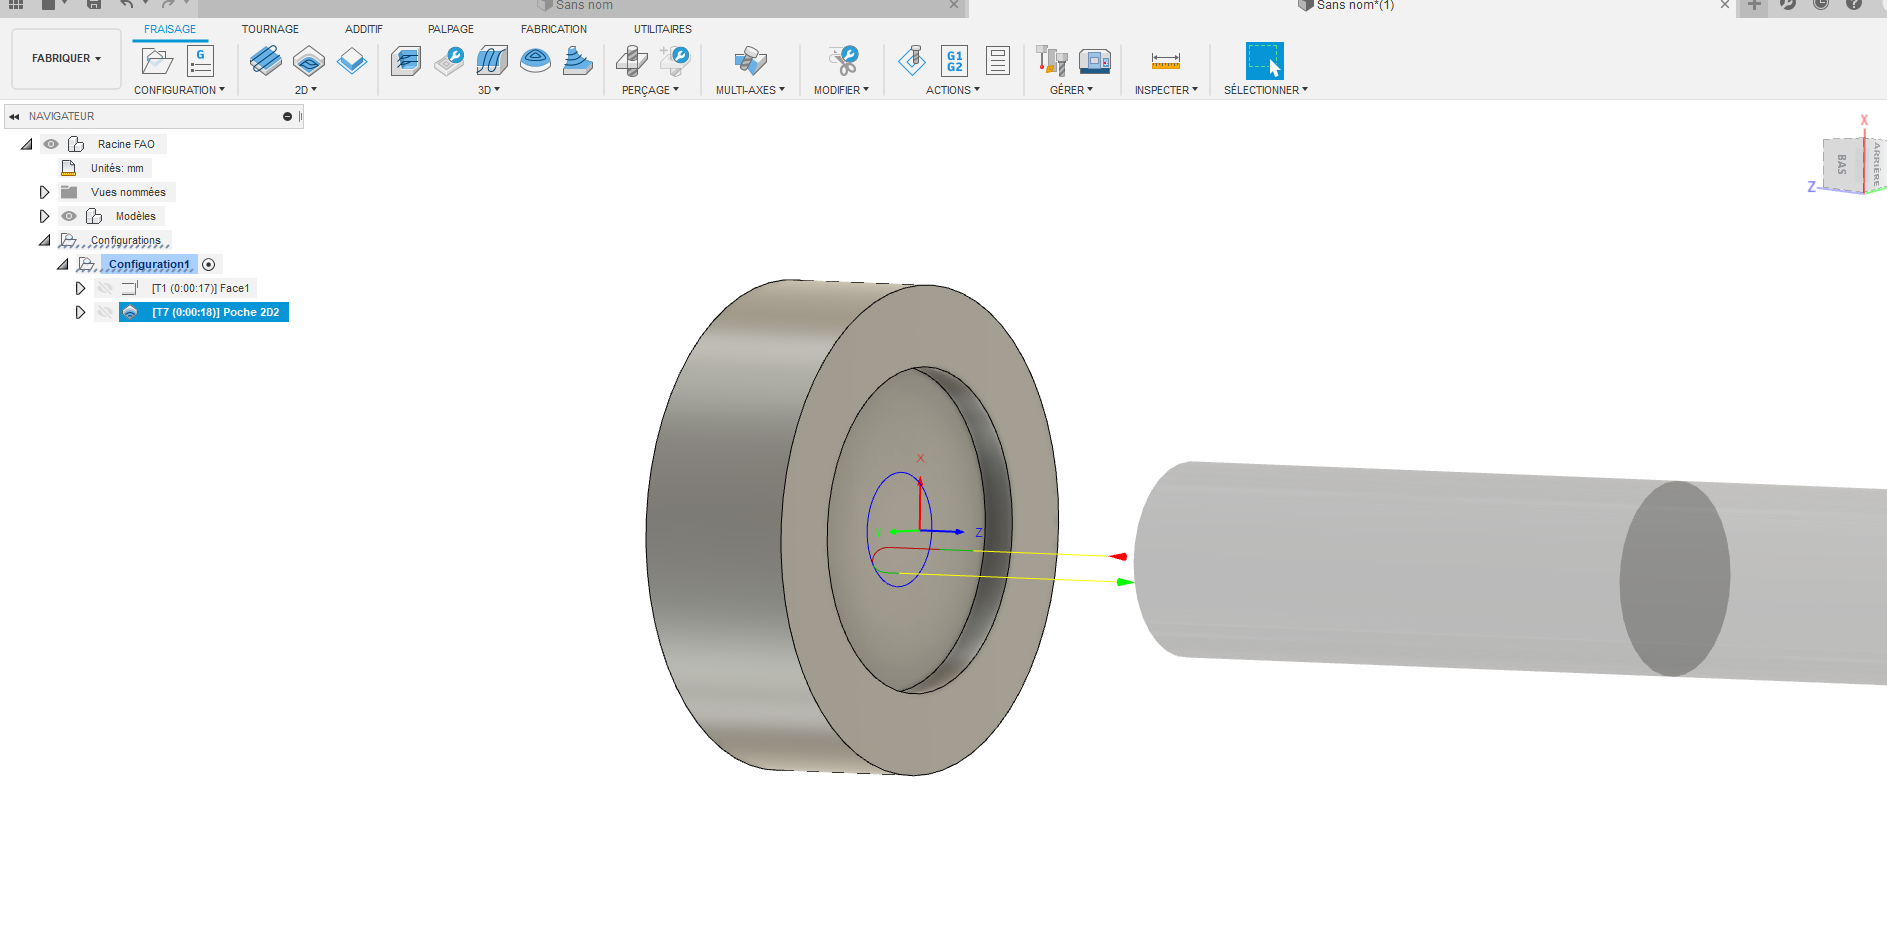The image size is (1887, 932).
Task: Toggle hidden-eye visibility of Poche 2D2 operation
Action: click(x=105, y=312)
